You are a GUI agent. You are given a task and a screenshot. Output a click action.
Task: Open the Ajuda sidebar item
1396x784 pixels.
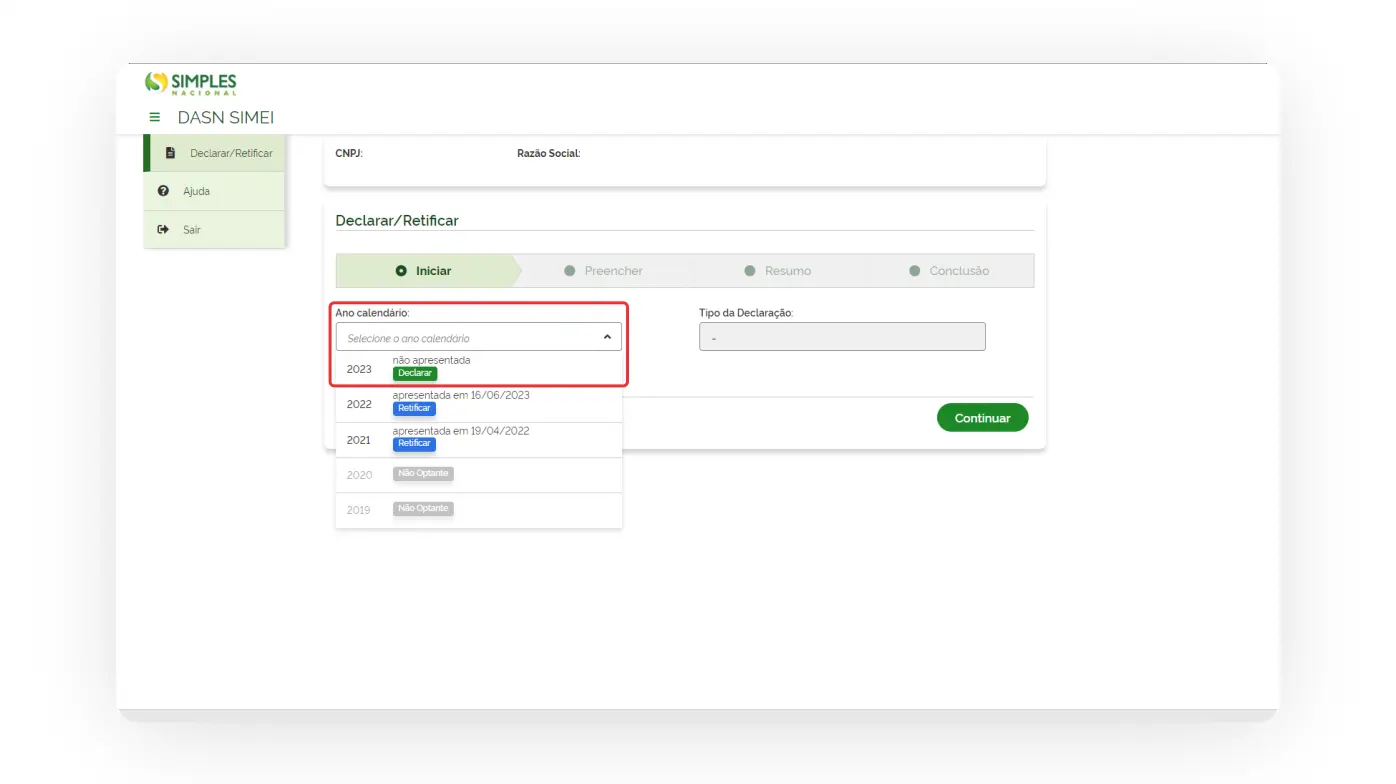196,191
